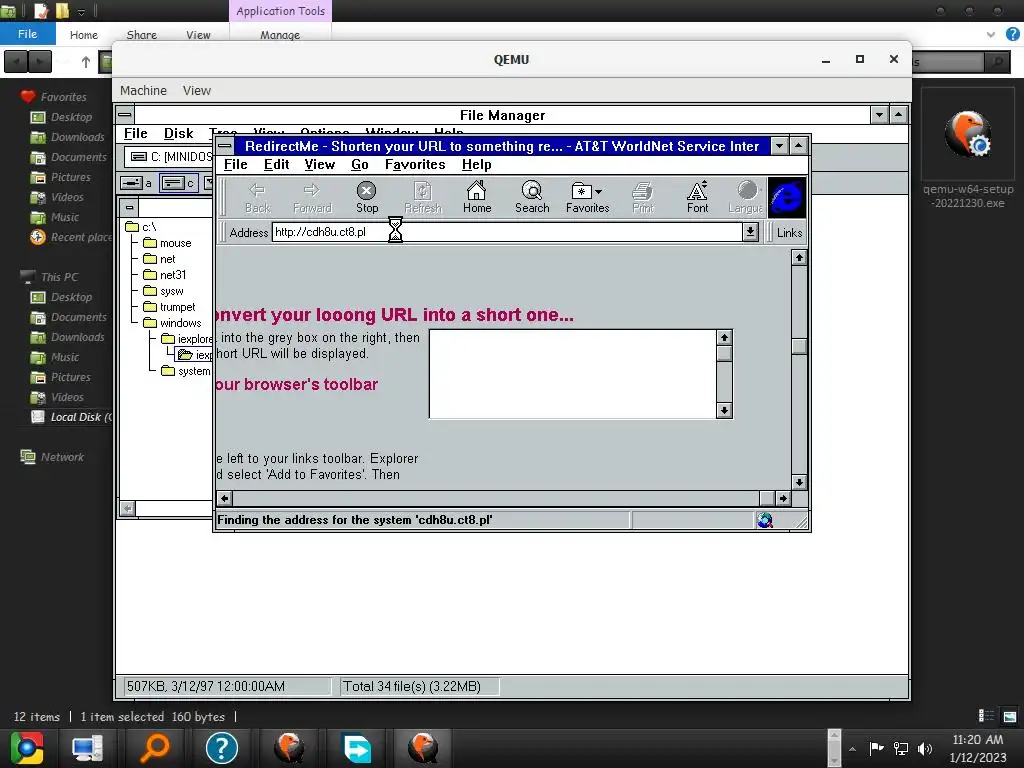The image size is (1024, 768).
Task: Click browser page vertical scroll down arrow
Action: point(799,482)
